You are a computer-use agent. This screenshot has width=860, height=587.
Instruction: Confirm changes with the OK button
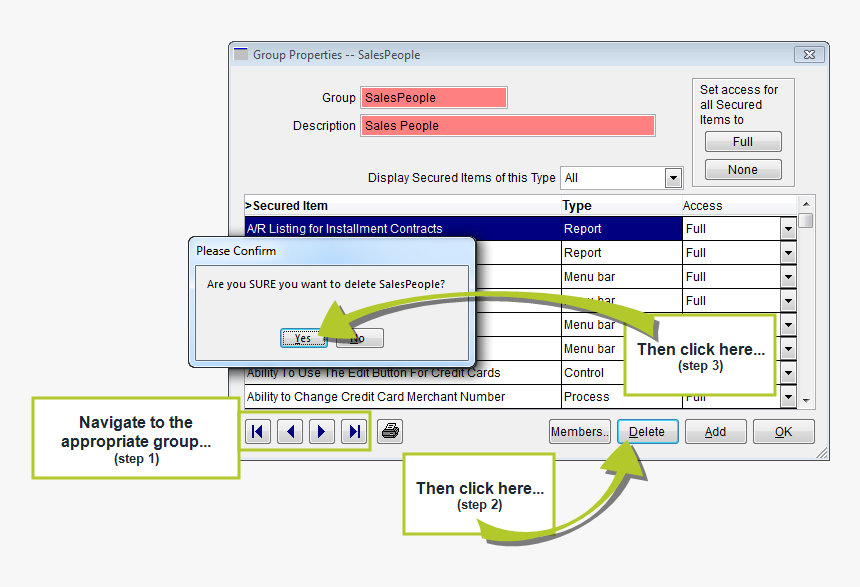tap(783, 432)
